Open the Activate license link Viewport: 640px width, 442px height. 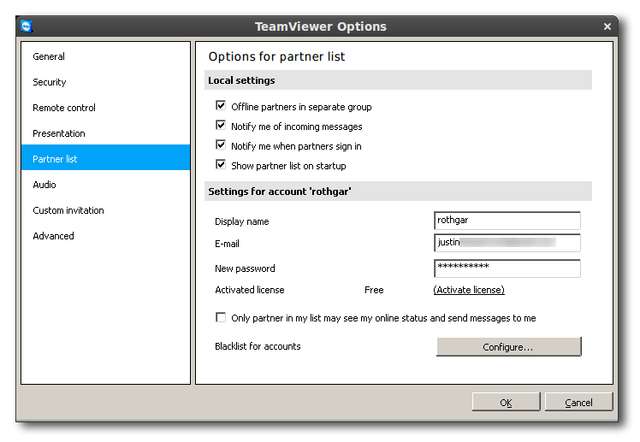pyautogui.click(x=469, y=290)
